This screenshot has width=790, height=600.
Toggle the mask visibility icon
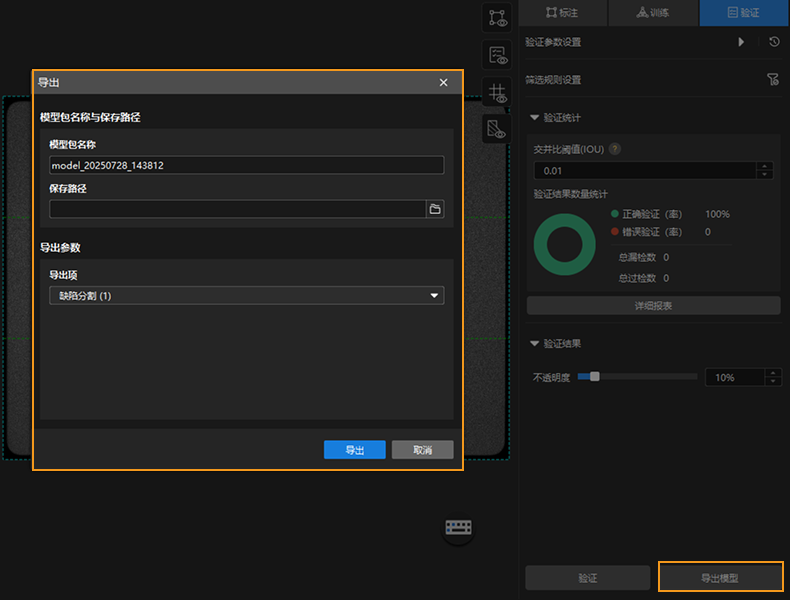(x=496, y=128)
